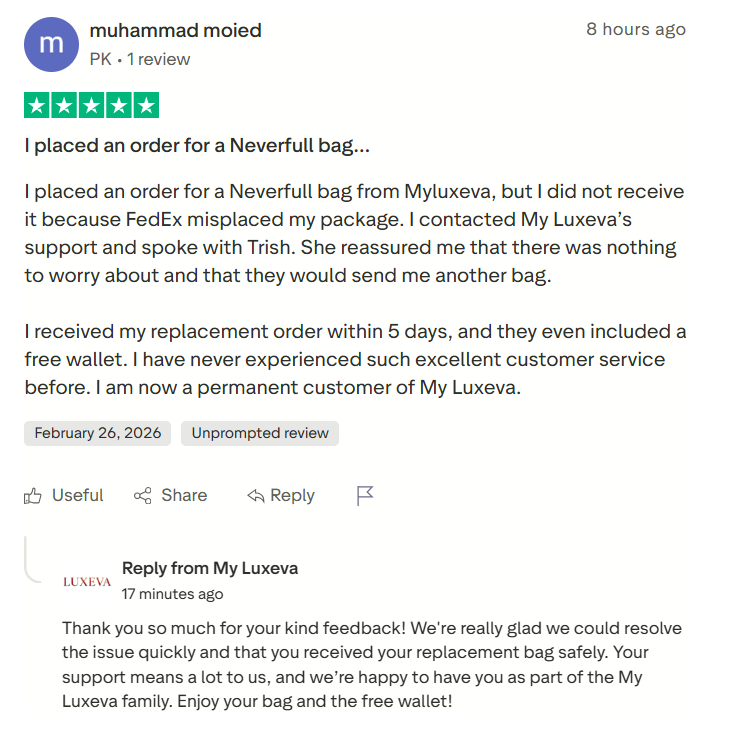Click the "17 minutes ago" reply timestamp

click(x=172, y=594)
